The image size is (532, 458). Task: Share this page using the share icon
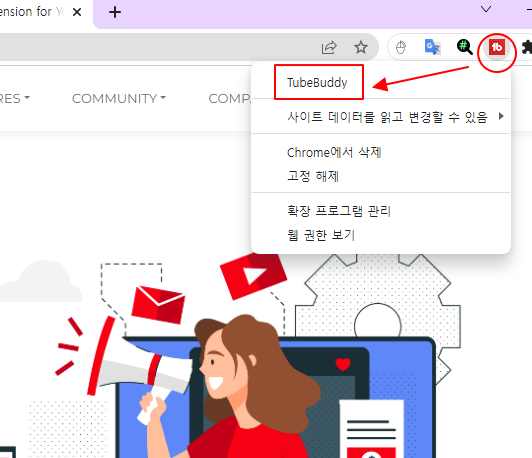click(x=329, y=47)
